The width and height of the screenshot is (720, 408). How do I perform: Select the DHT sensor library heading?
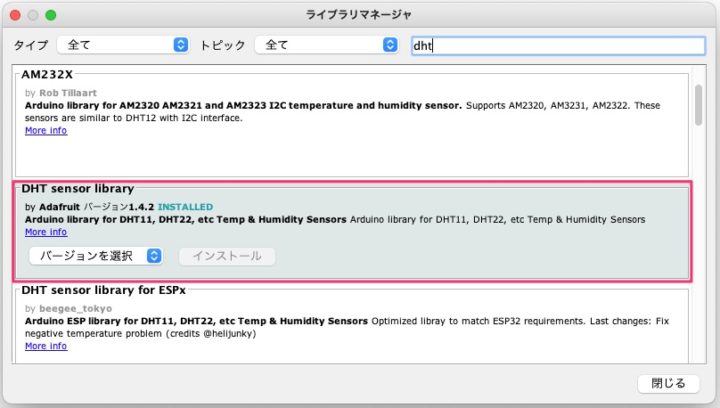(x=77, y=188)
